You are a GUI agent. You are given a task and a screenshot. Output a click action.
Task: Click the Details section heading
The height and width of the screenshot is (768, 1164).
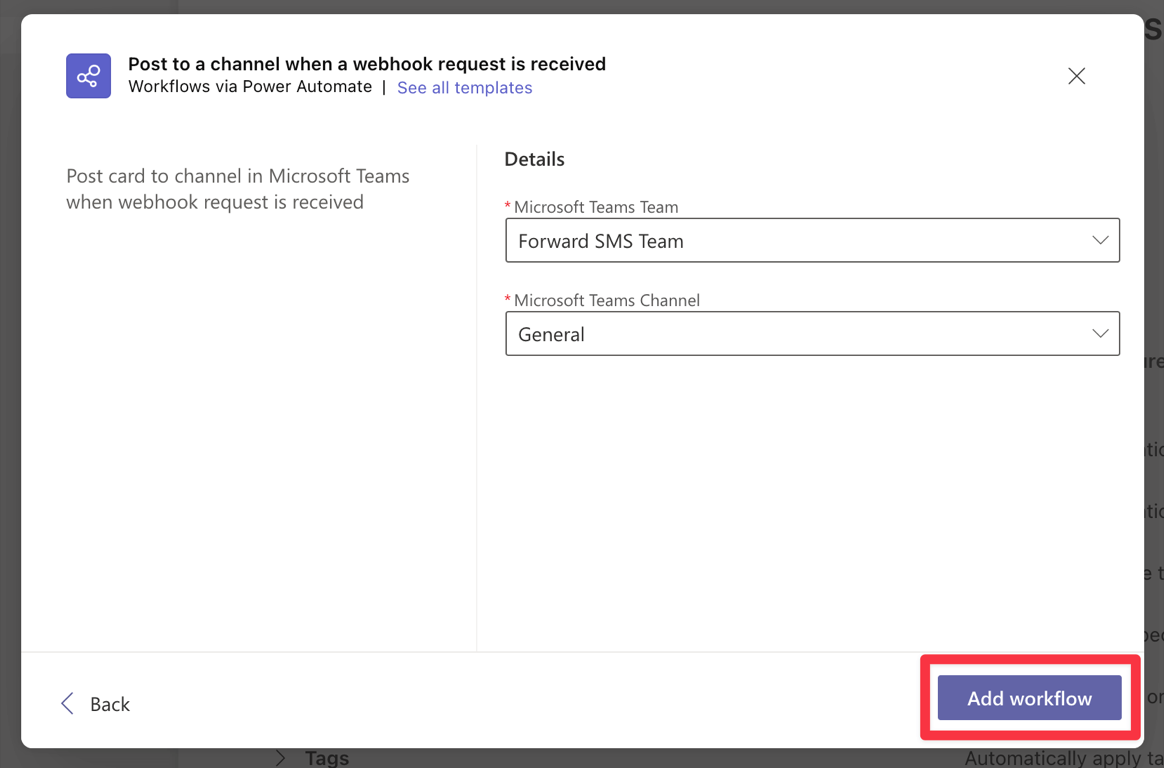(534, 159)
